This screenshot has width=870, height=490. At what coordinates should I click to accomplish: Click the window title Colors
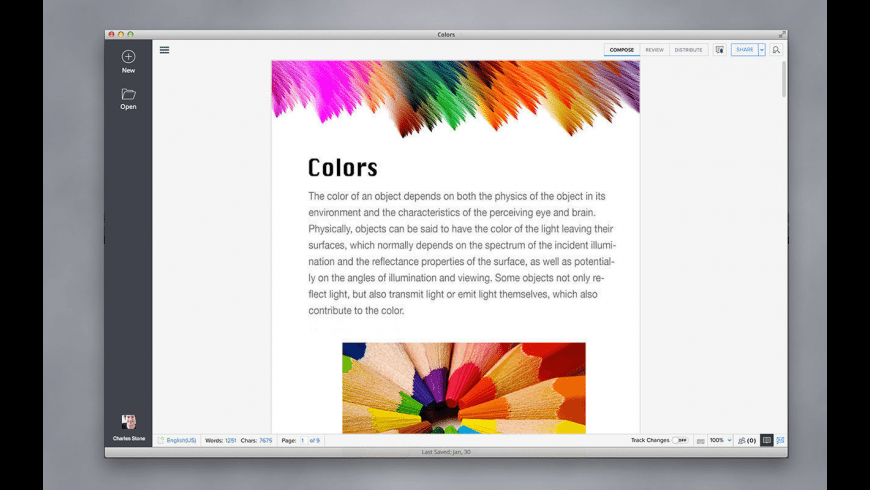point(446,34)
